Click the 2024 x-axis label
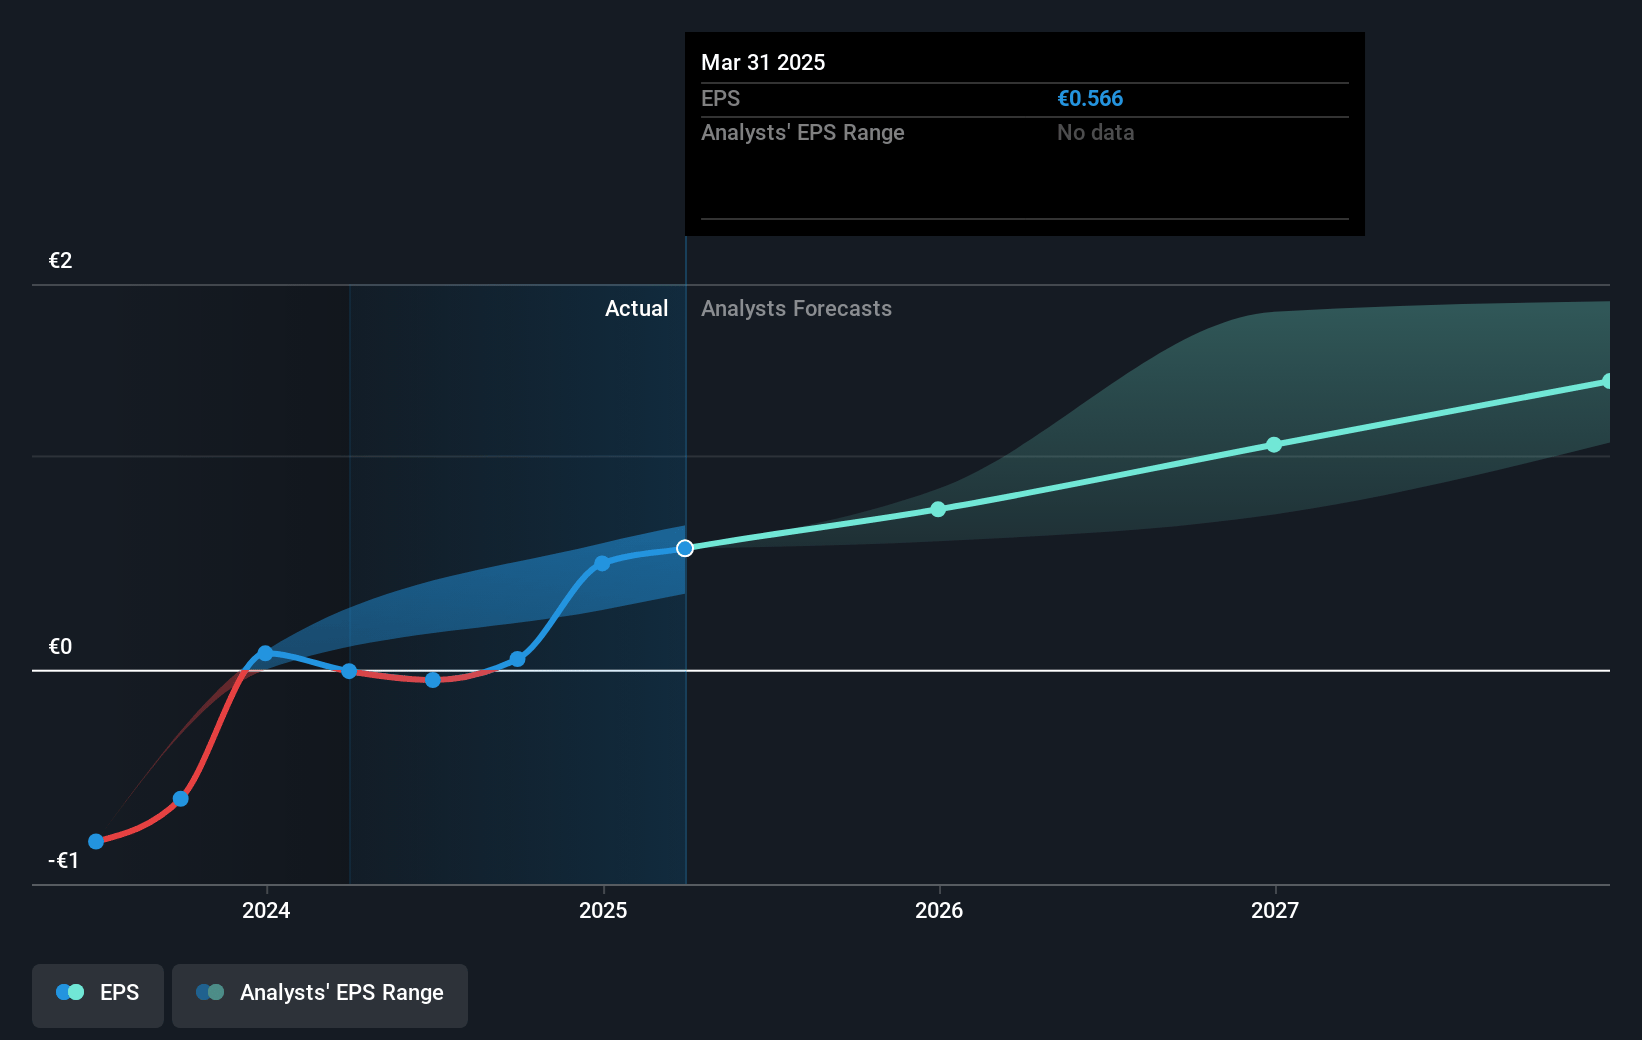Image resolution: width=1642 pixels, height=1040 pixels. tap(266, 910)
